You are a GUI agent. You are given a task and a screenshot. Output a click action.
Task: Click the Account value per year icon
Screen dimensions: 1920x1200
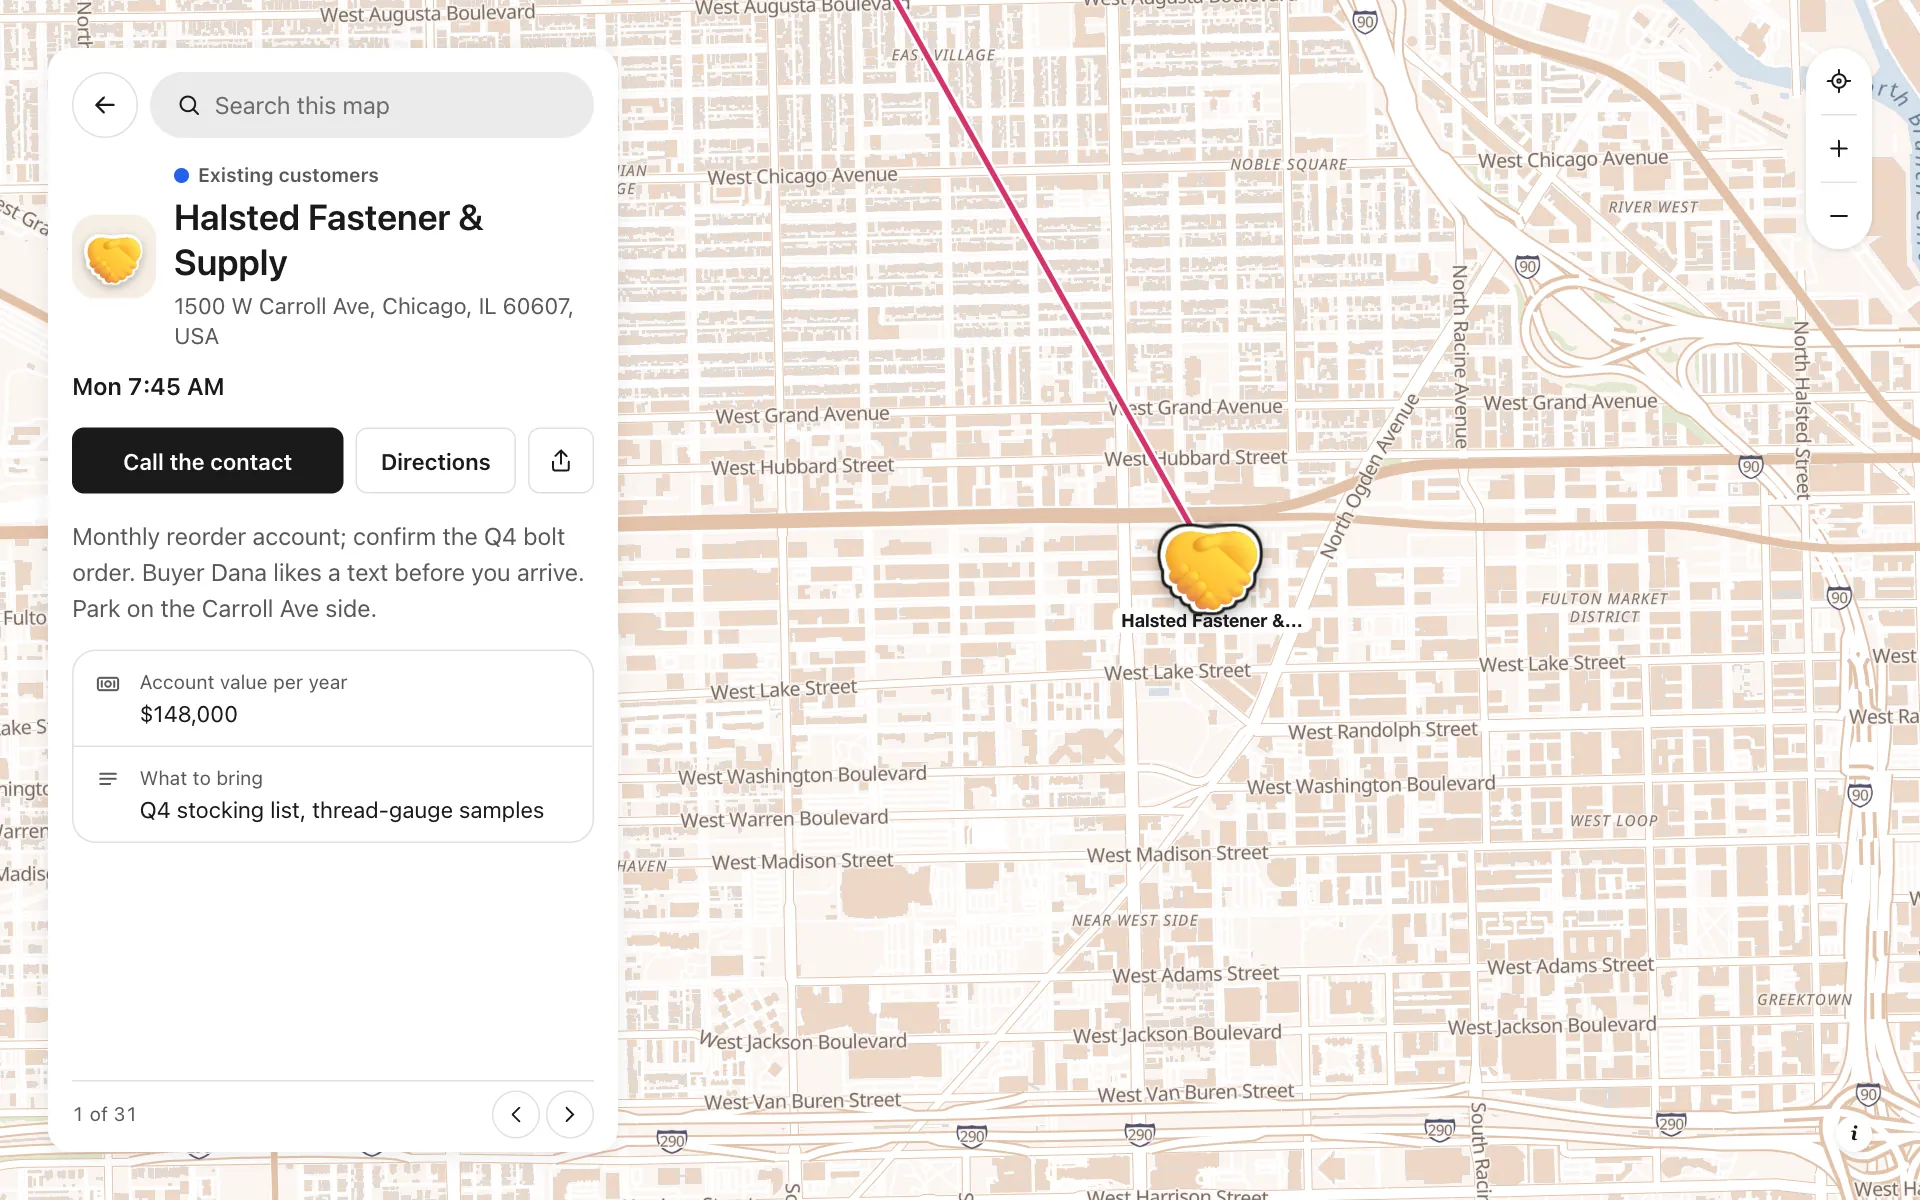[x=108, y=684]
